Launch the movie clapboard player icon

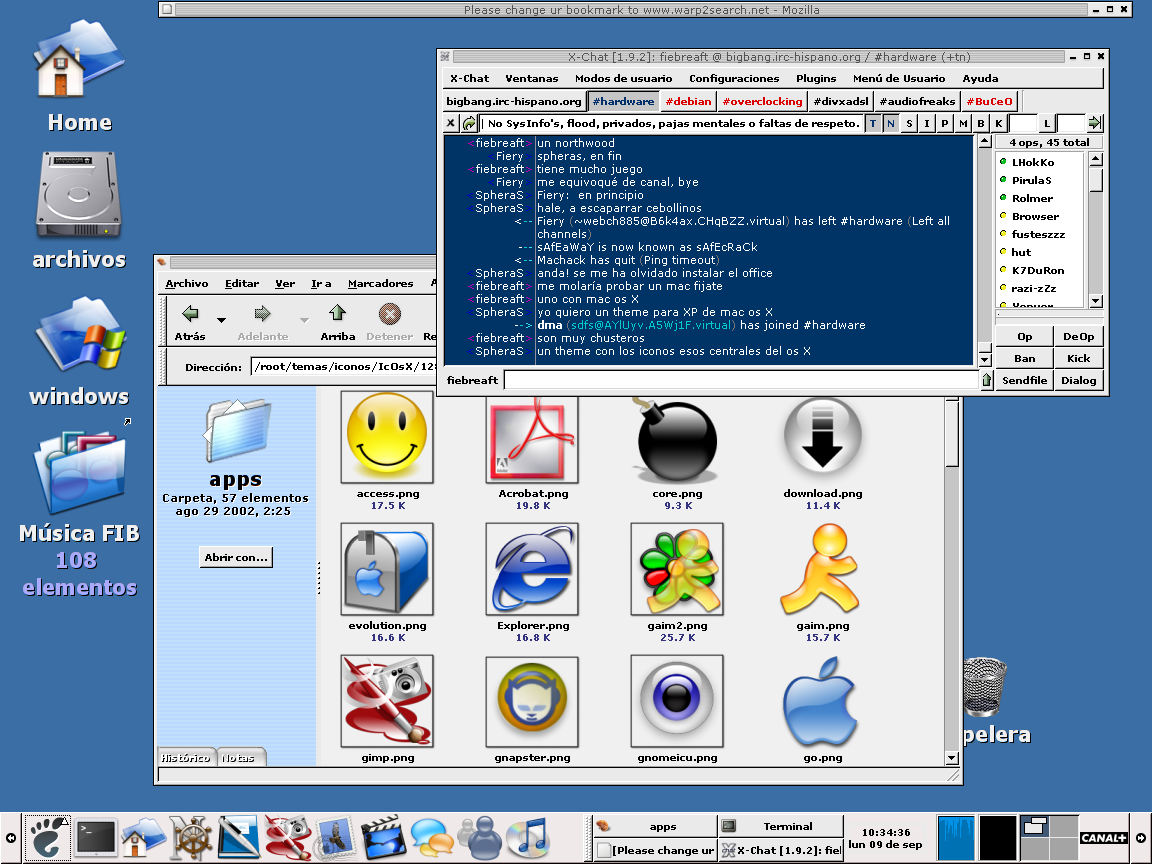click(384, 838)
